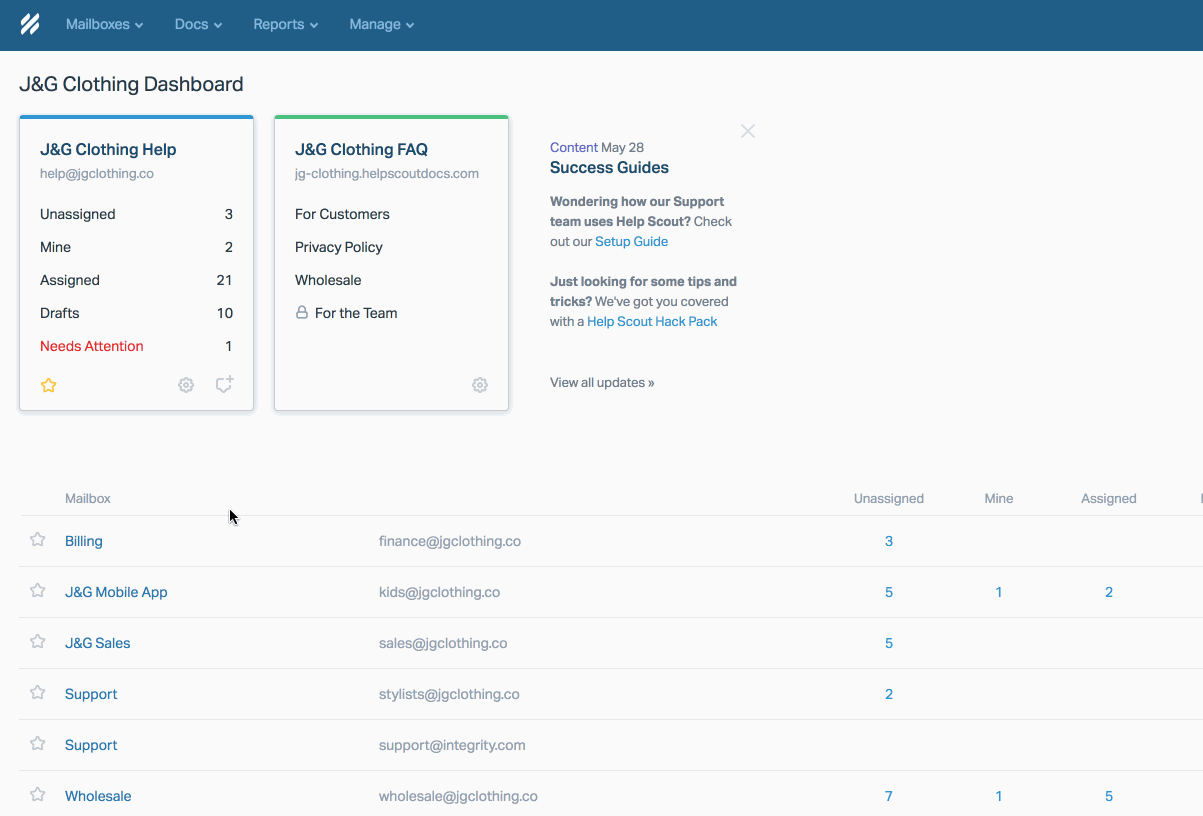This screenshot has width=1203, height=816.
Task: Open J&G Clothing FAQ settings gear
Action: 480,385
